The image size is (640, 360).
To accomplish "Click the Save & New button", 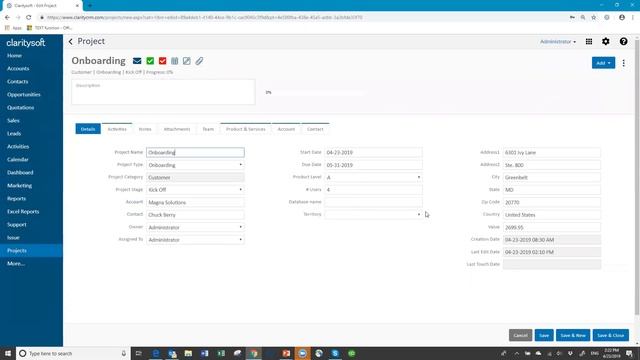I will 573,335.
